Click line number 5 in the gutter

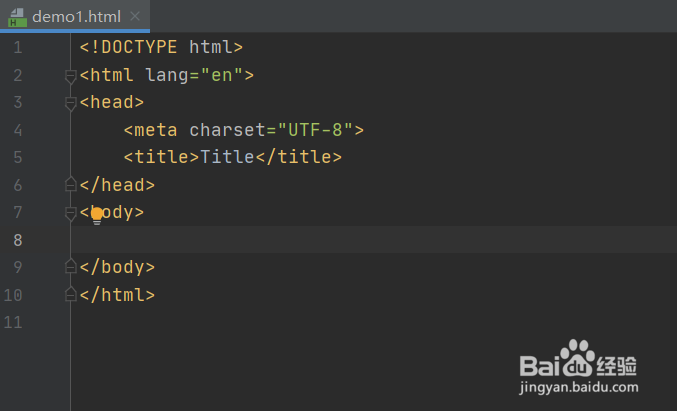point(18,157)
